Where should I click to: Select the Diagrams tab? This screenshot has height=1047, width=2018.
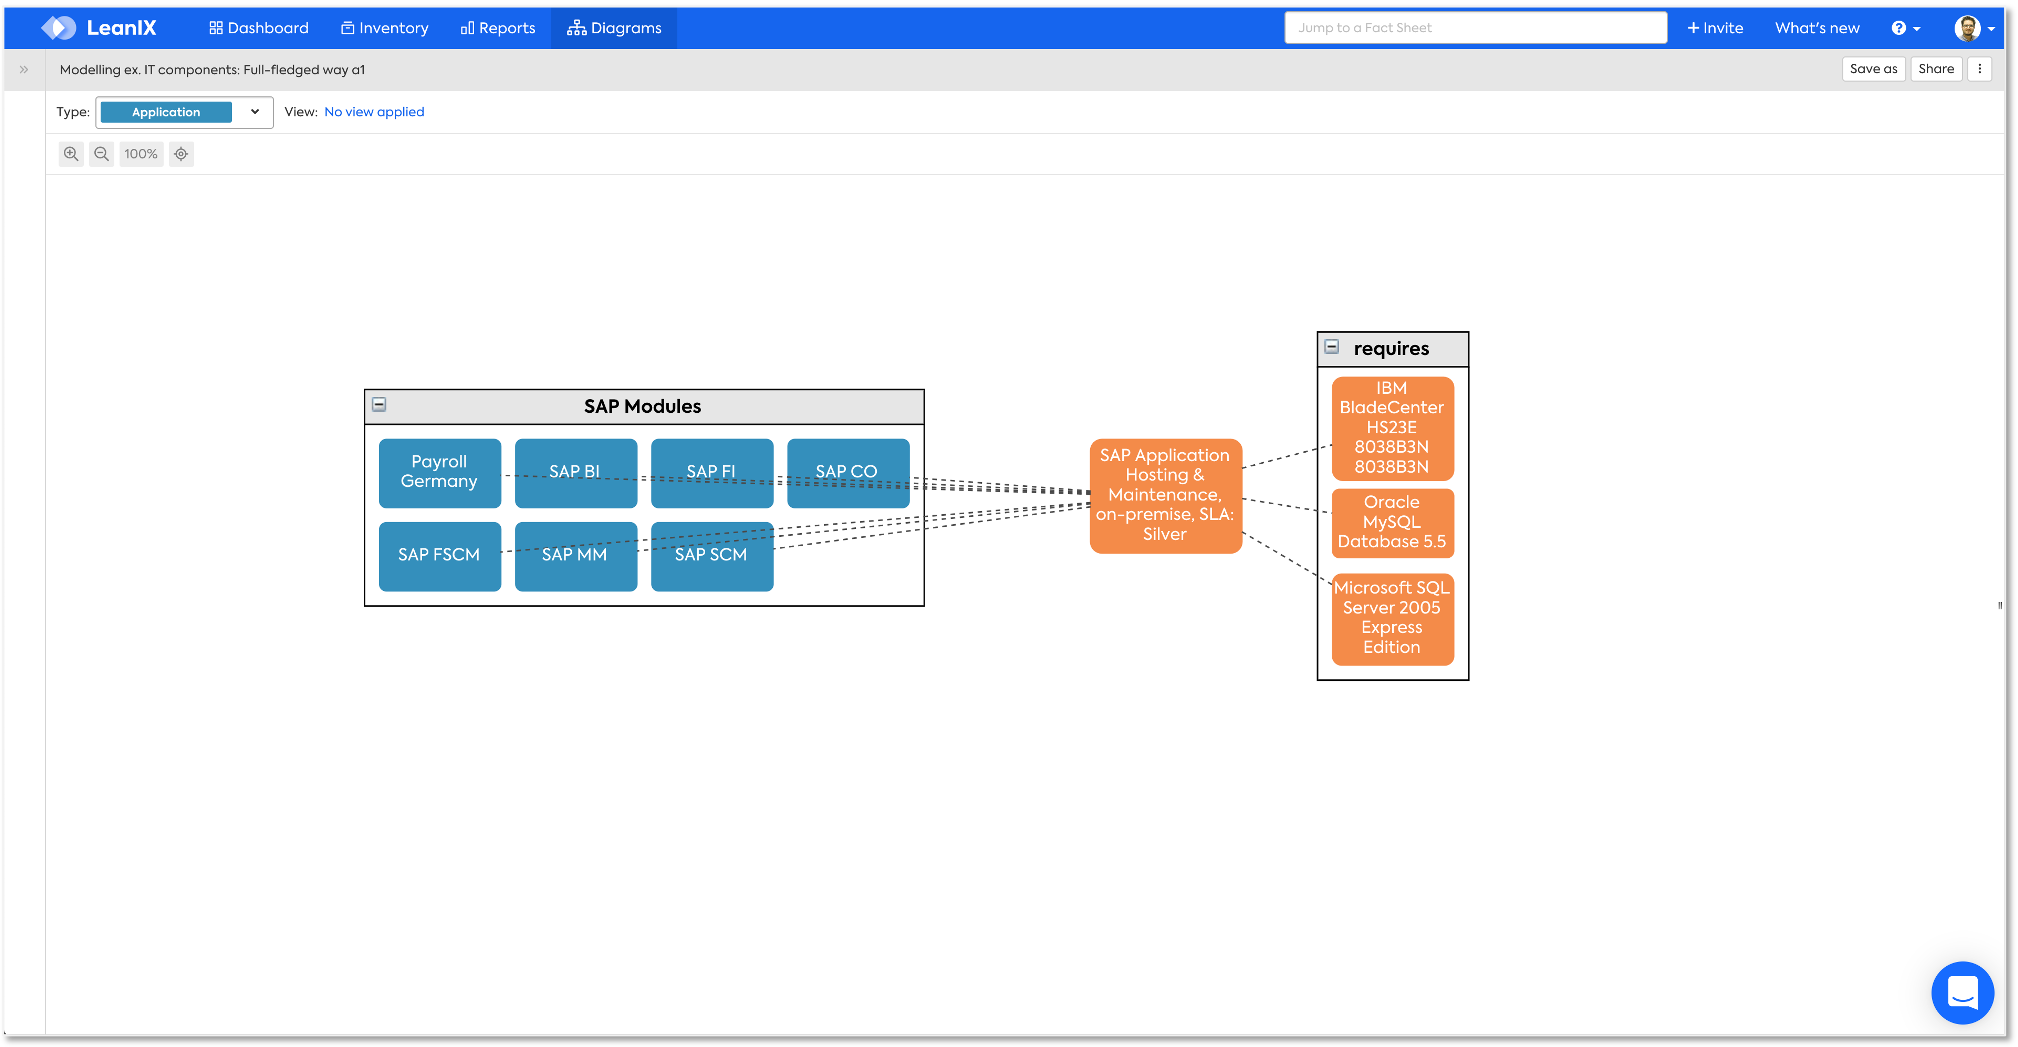(614, 28)
